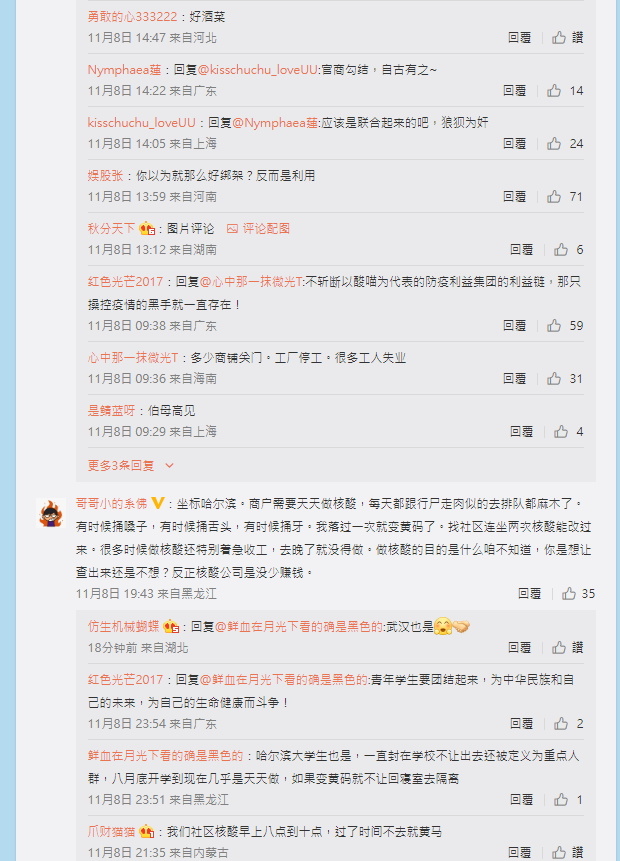Expand 更多3条回复 to show more replies
The width and height of the screenshot is (620, 861).
[x=131, y=466]
